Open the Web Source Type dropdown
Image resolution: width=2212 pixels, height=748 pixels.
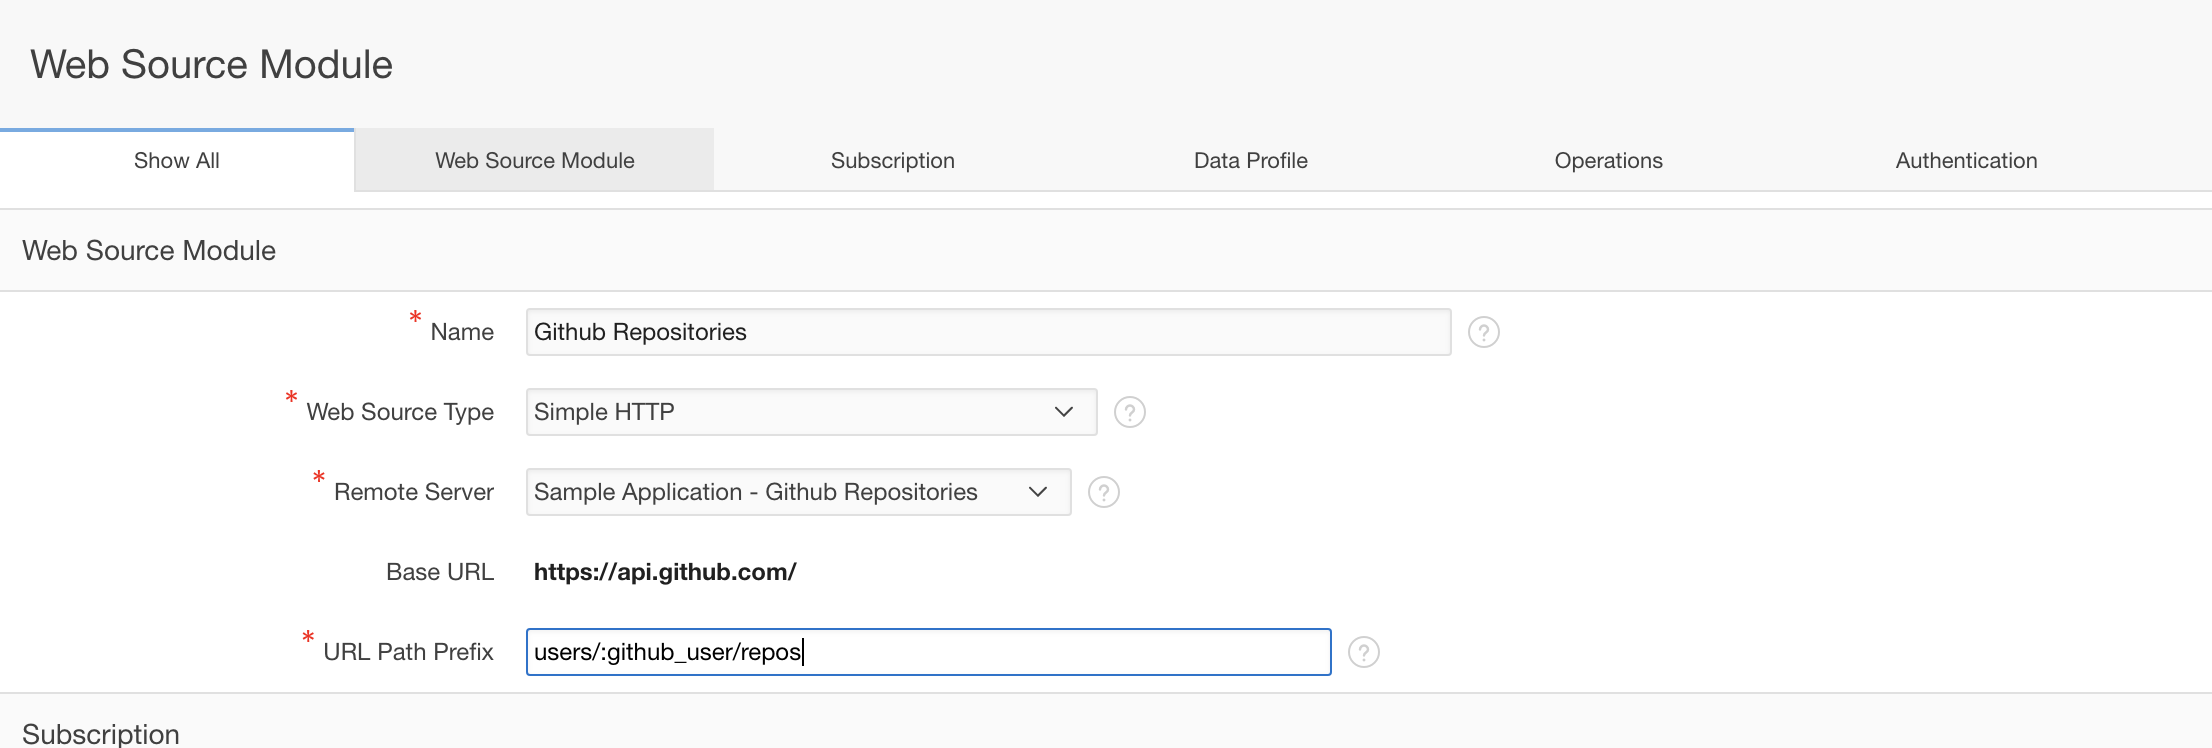tap(811, 412)
